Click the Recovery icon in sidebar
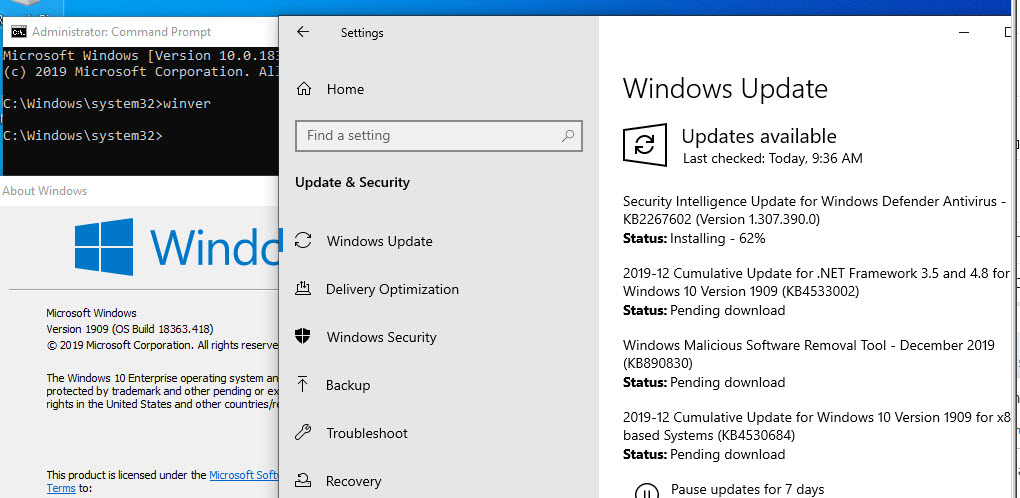This screenshot has height=498, width=1020. click(x=303, y=480)
